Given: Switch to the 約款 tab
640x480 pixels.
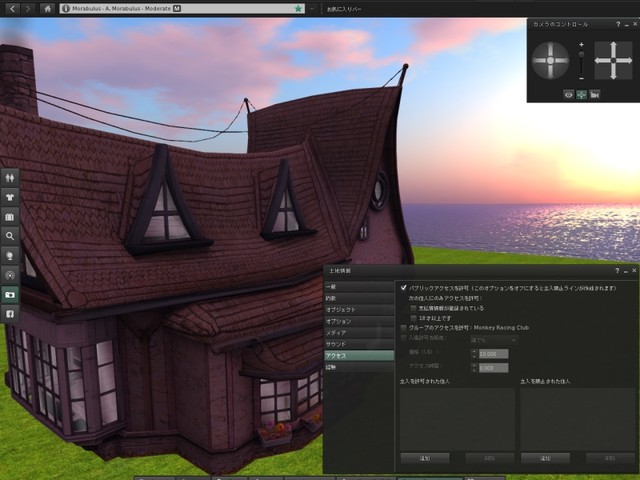Looking at the screenshot, I should coord(359,298).
